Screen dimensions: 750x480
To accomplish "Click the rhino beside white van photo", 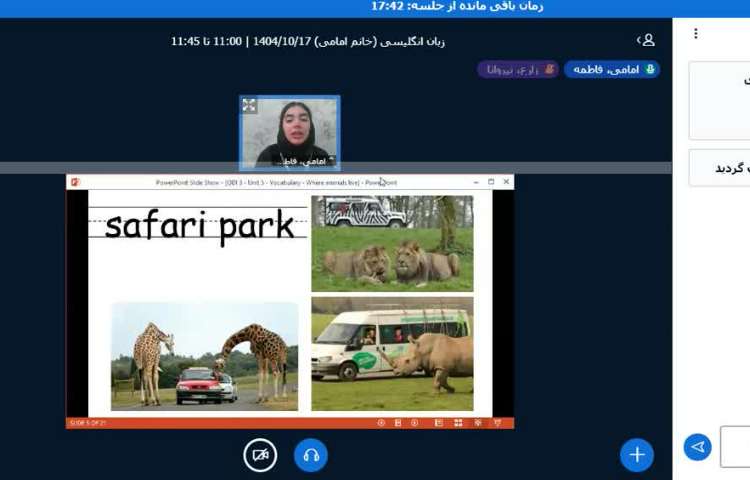I will tap(392, 354).
